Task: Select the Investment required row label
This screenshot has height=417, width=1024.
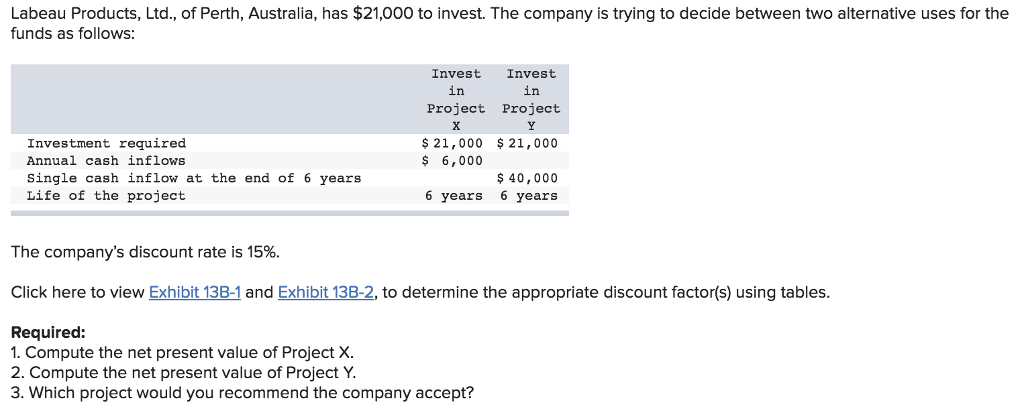Action: [106, 143]
